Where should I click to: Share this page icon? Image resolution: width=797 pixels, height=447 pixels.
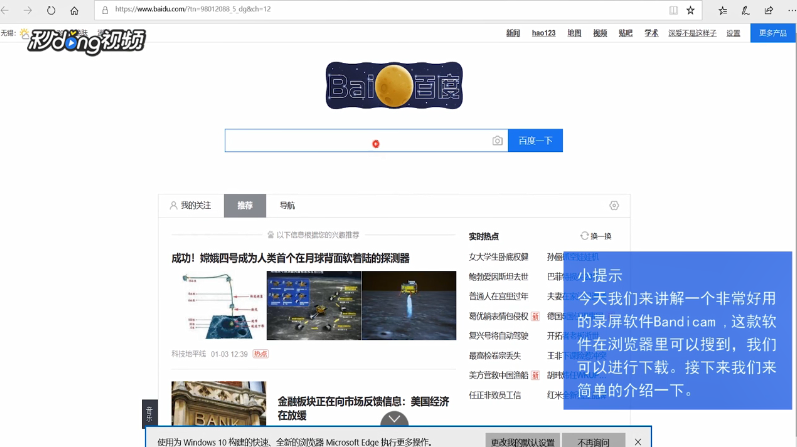pyautogui.click(x=769, y=10)
